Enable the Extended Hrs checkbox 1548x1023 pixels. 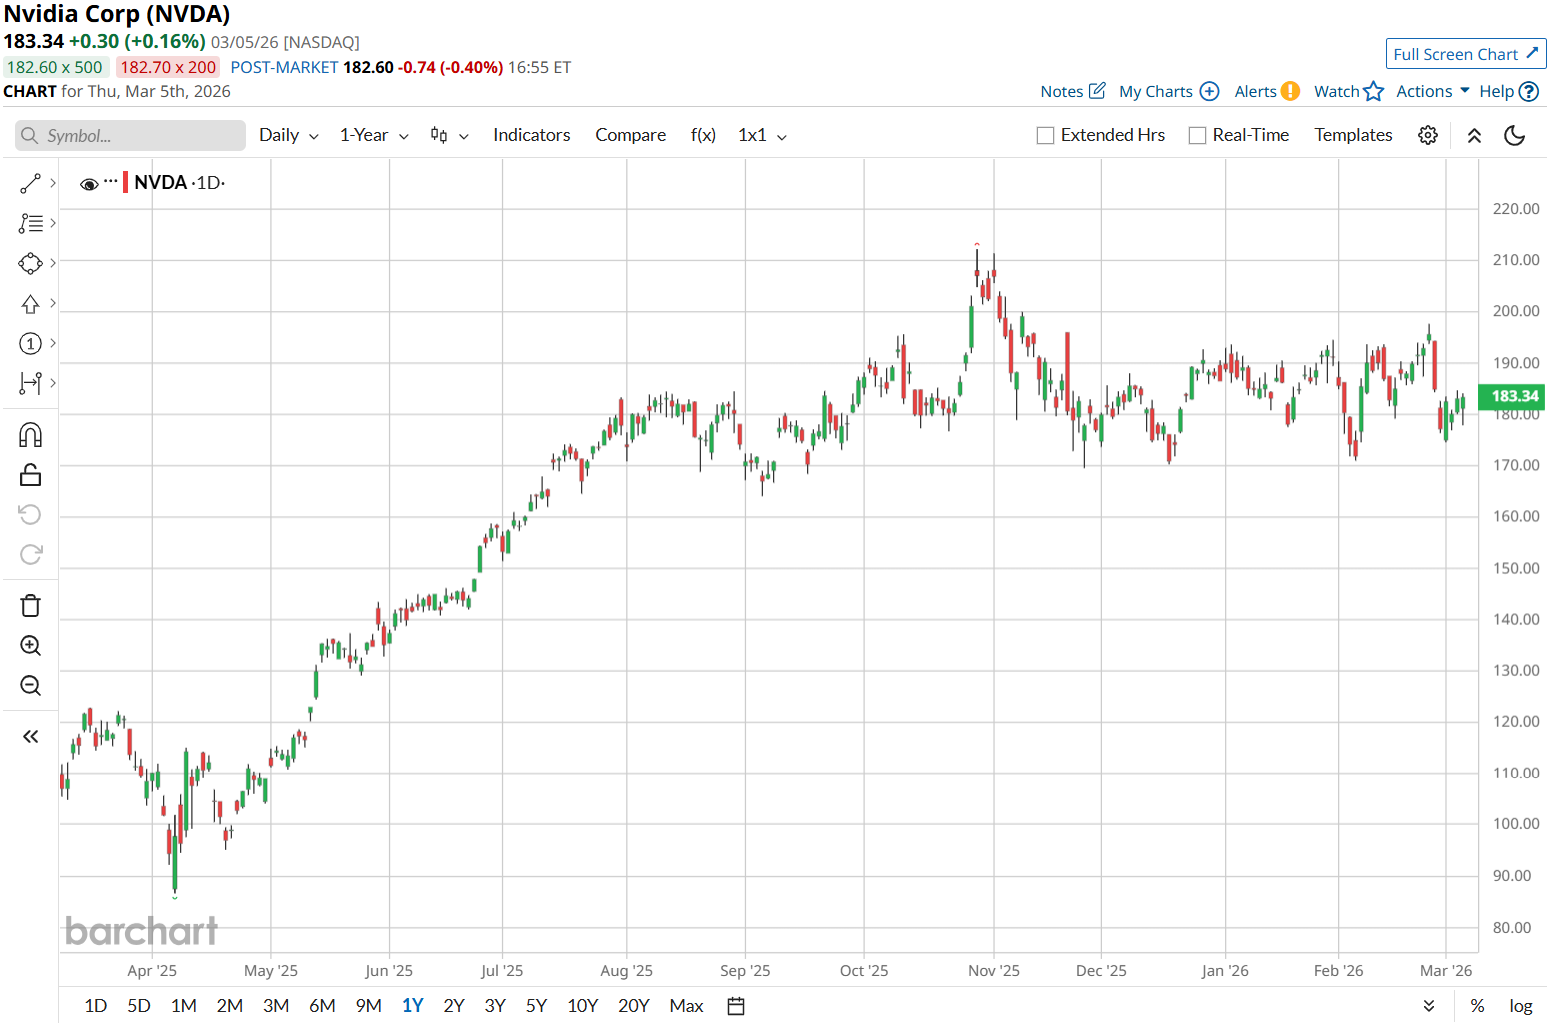click(1046, 135)
